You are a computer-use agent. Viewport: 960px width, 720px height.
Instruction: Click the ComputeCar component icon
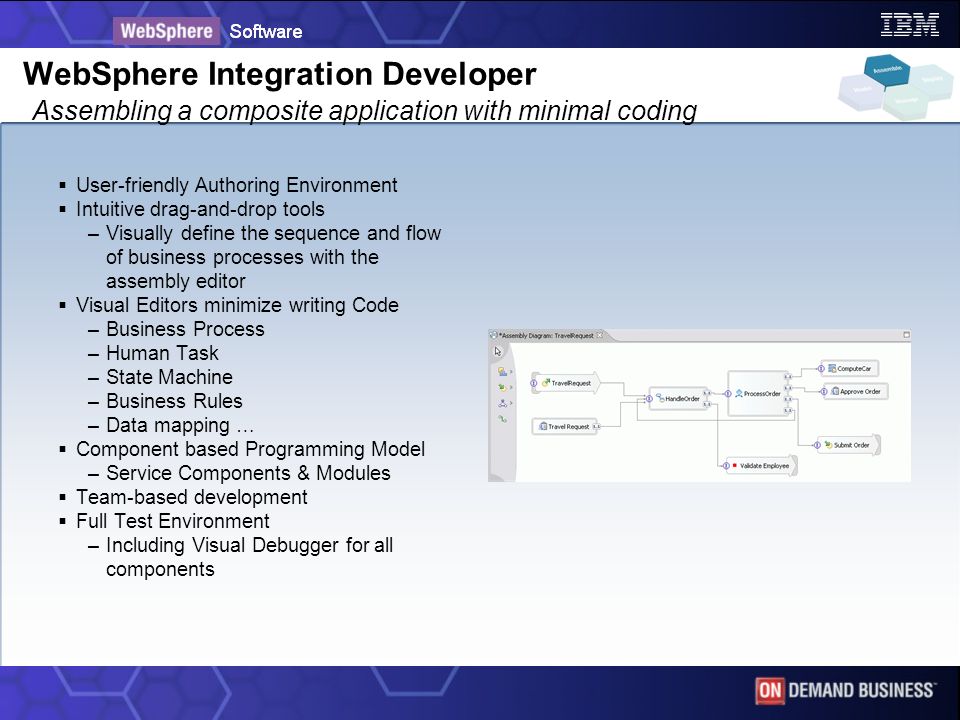point(832,369)
